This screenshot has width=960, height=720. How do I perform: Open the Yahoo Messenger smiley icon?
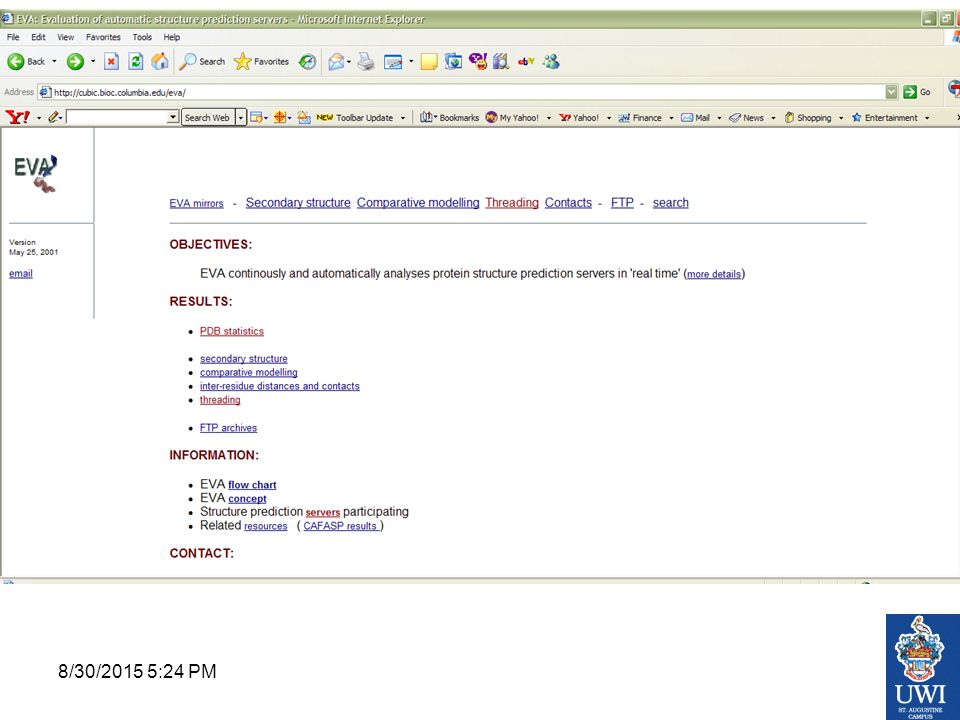point(478,61)
